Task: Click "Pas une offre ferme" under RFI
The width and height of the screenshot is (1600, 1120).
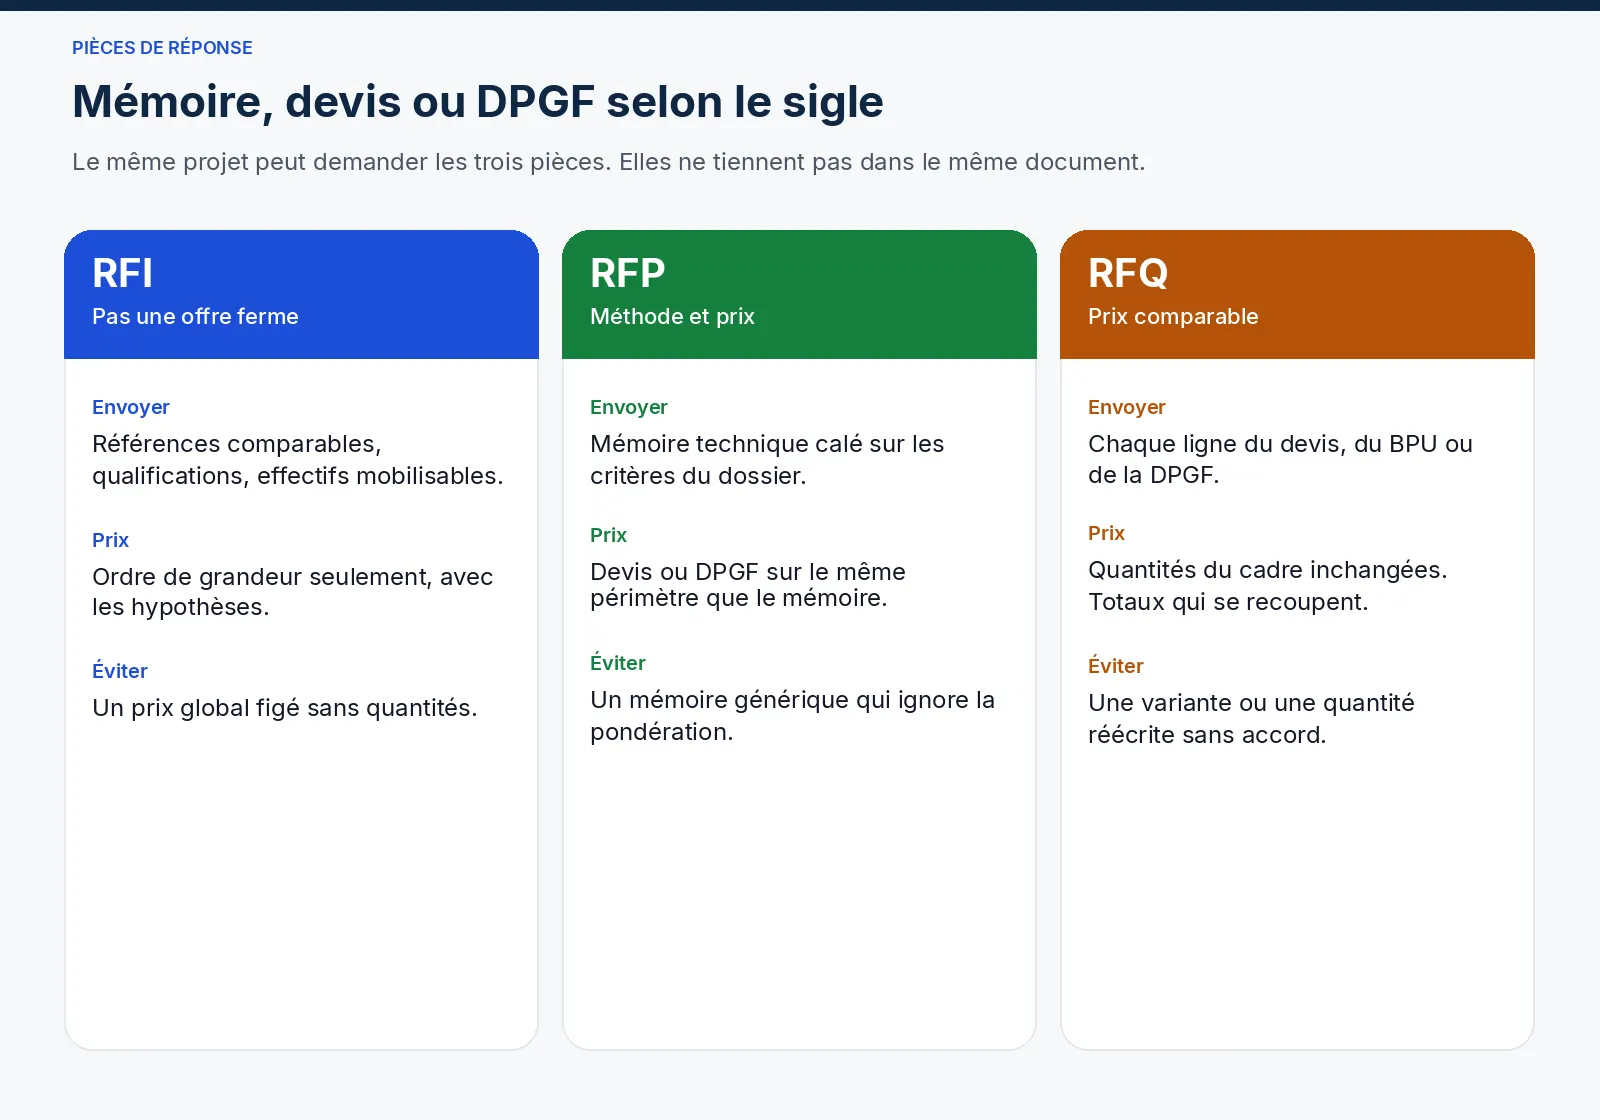Action: click(195, 316)
